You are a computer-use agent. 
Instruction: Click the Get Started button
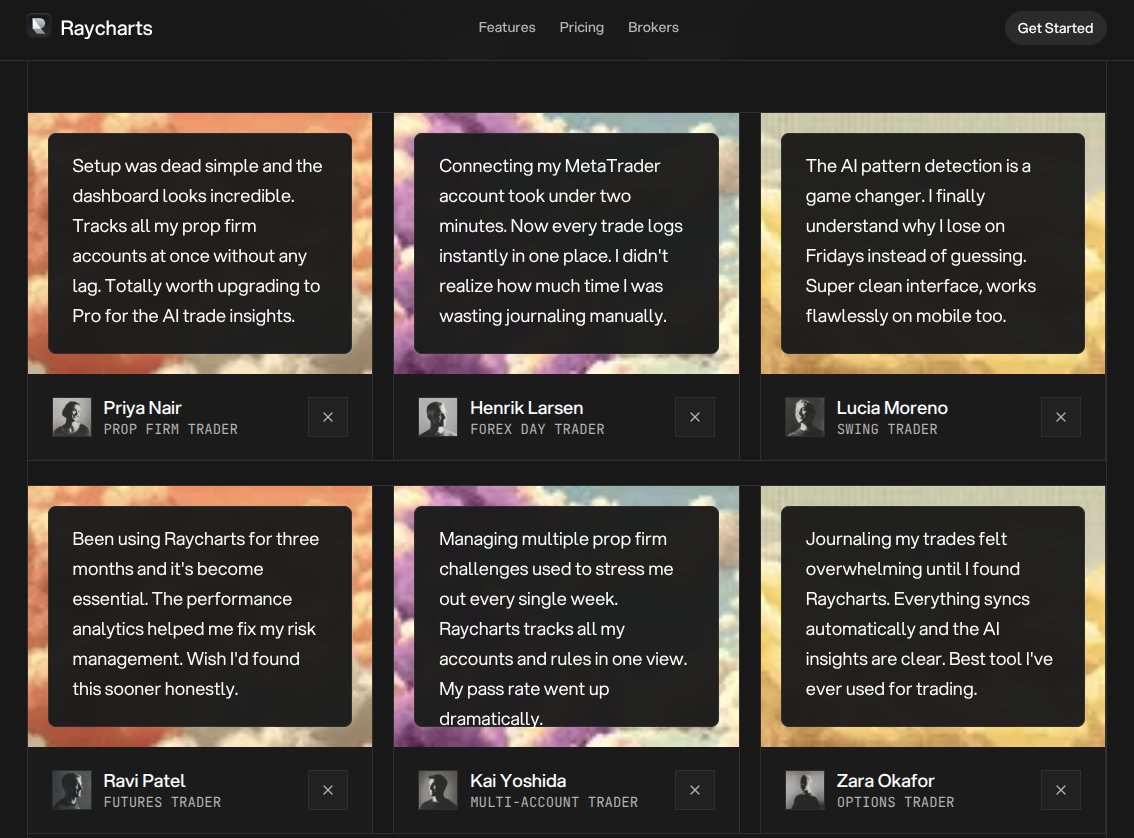(1055, 28)
